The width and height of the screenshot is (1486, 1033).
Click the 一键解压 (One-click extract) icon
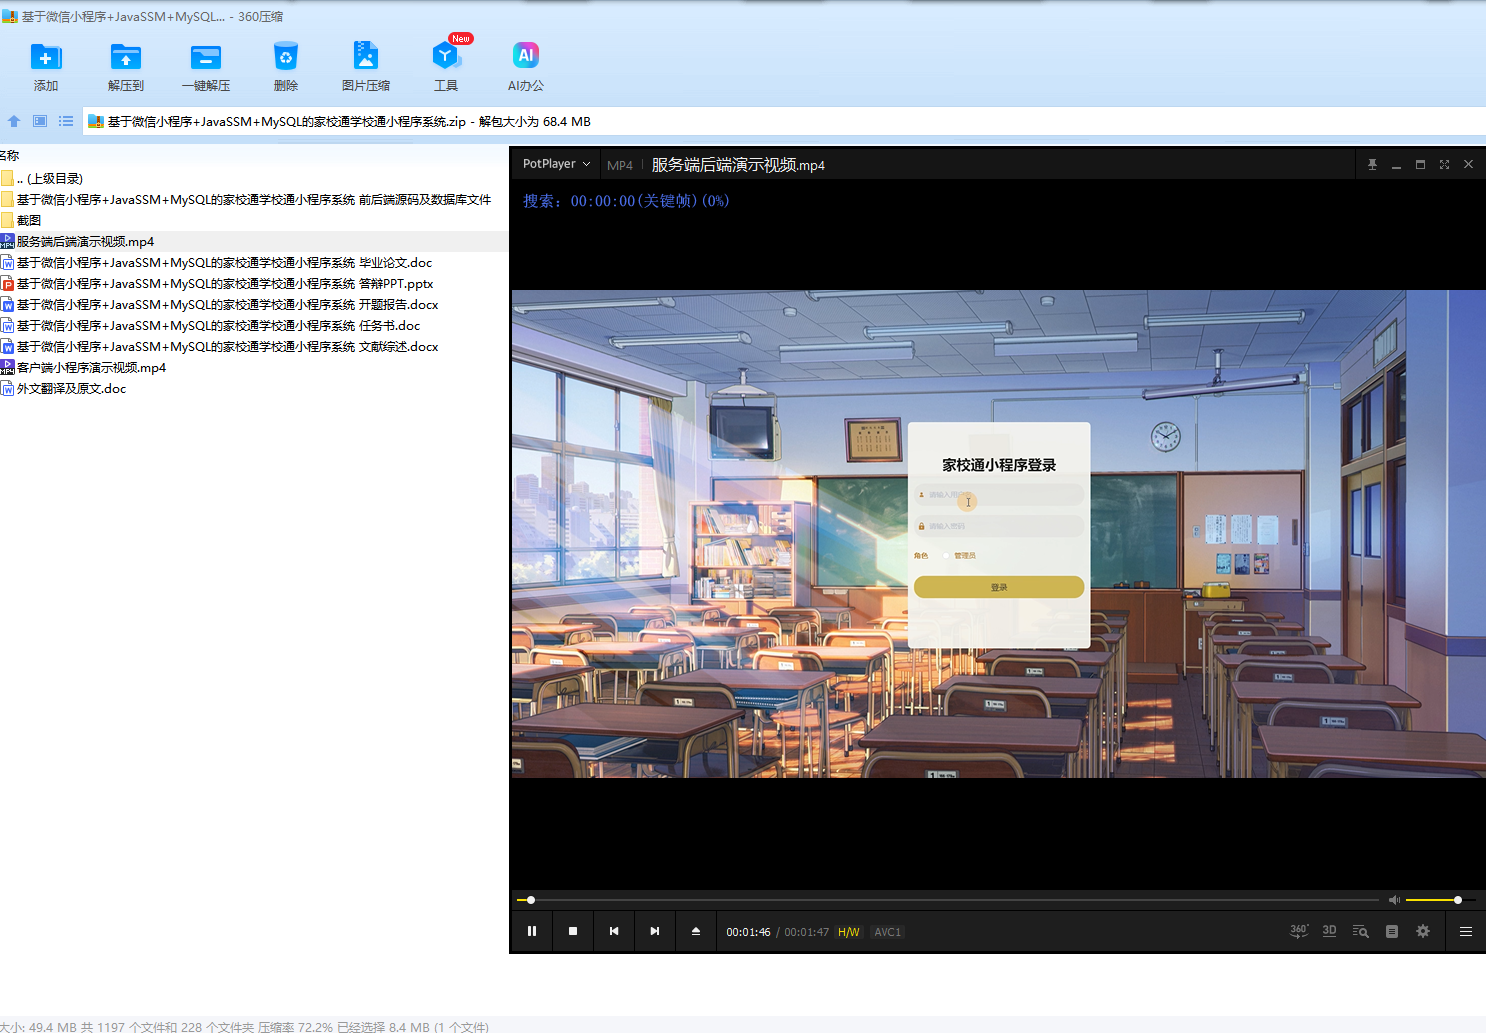pos(206,67)
